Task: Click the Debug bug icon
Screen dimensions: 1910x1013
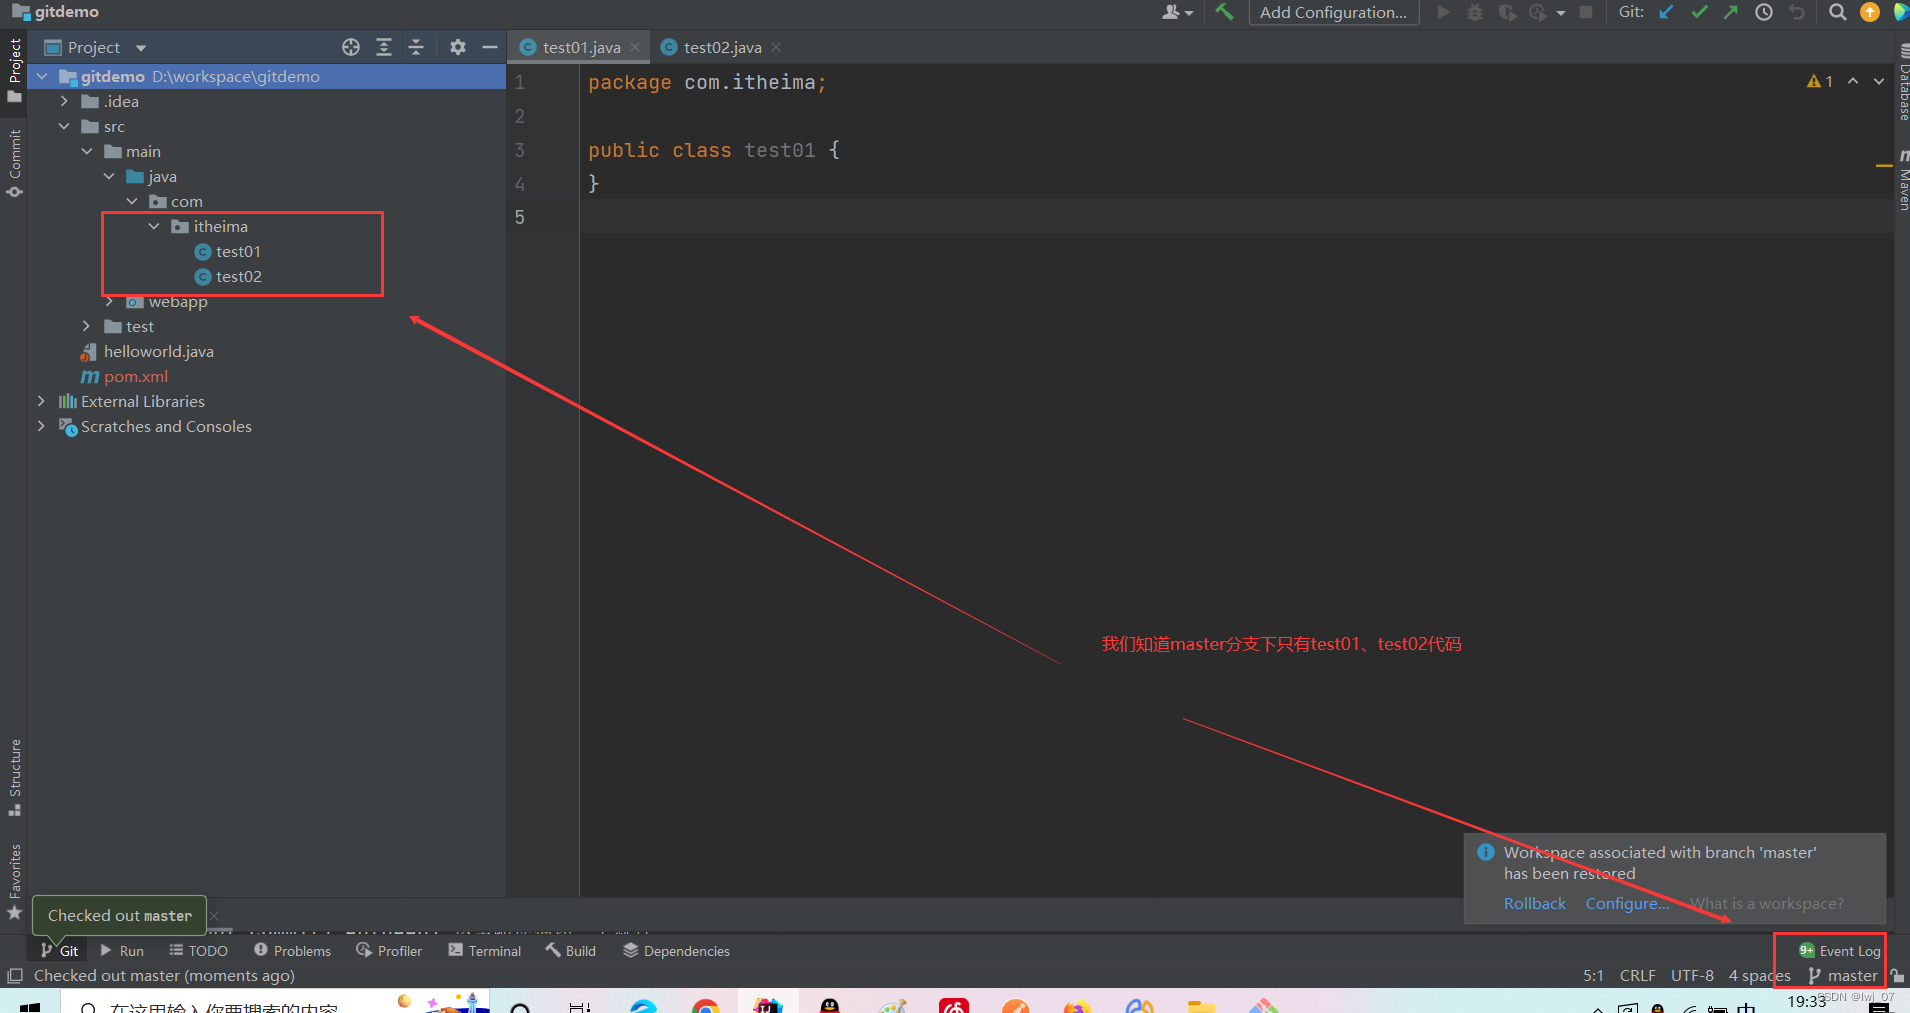Action: 1474,12
